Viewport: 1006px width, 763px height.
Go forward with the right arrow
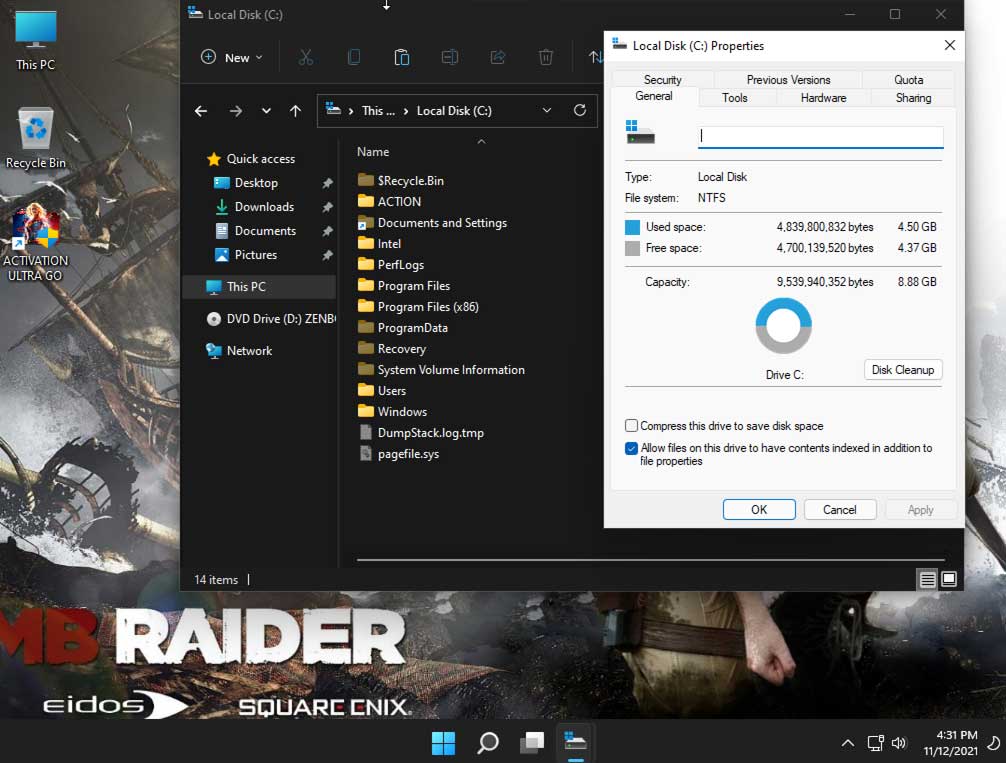pos(235,111)
